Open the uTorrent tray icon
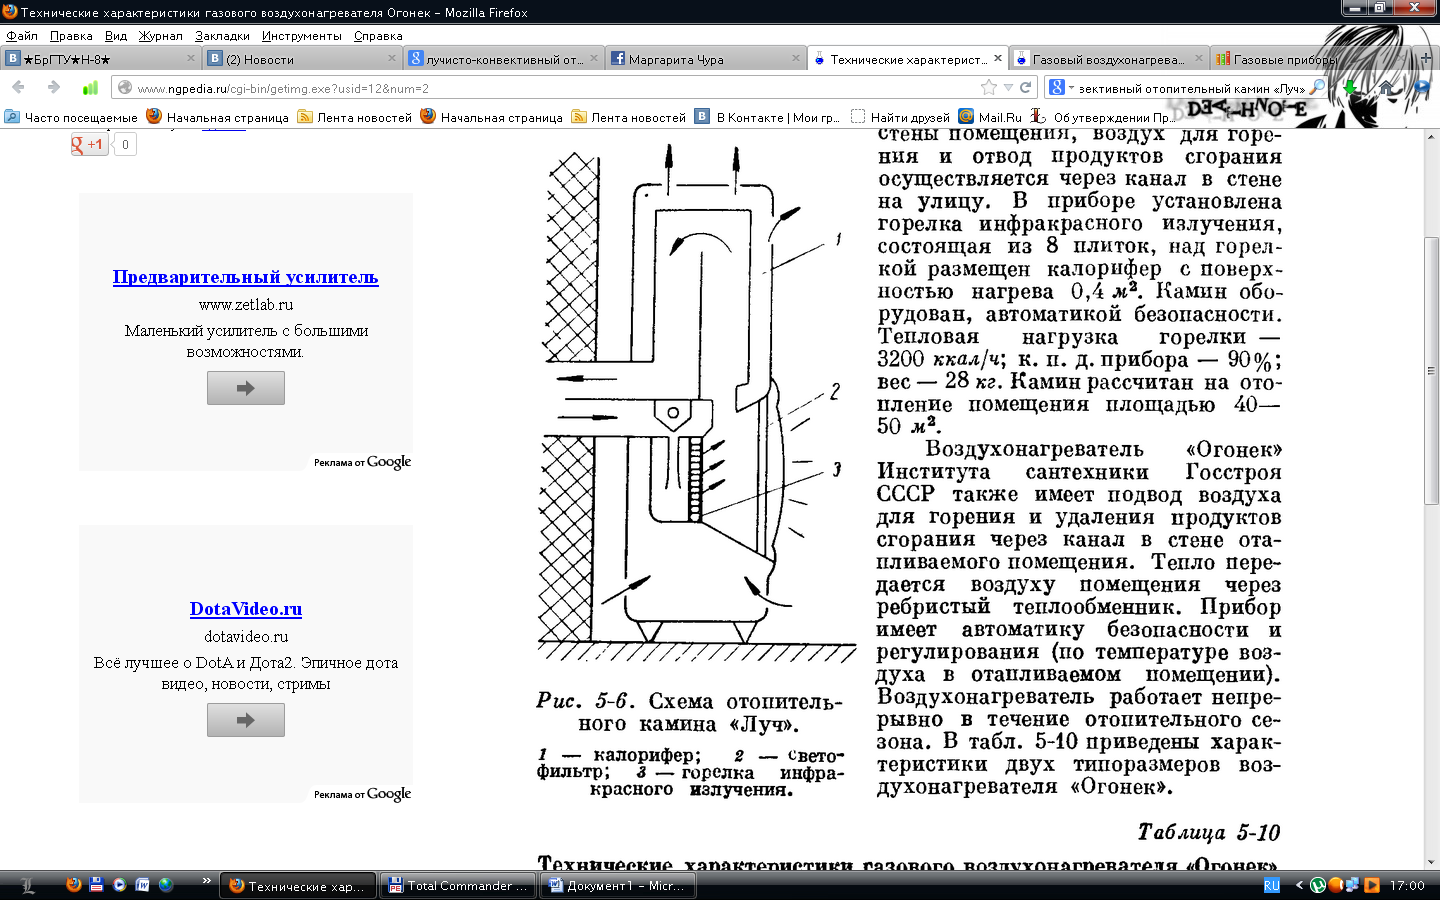Screen dimensions: 1440x900 (1318, 885)
